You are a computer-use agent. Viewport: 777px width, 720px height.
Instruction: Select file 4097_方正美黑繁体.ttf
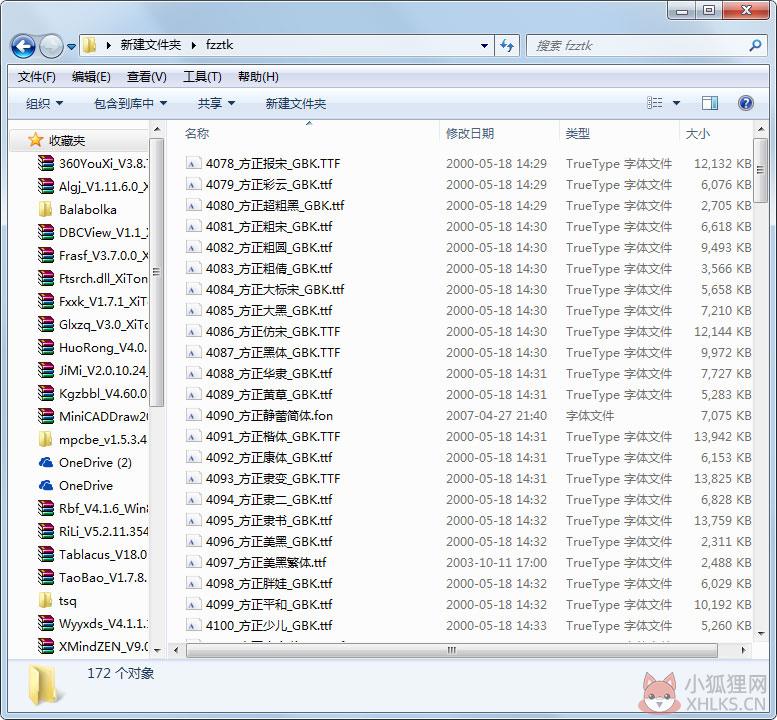point(266,562)
